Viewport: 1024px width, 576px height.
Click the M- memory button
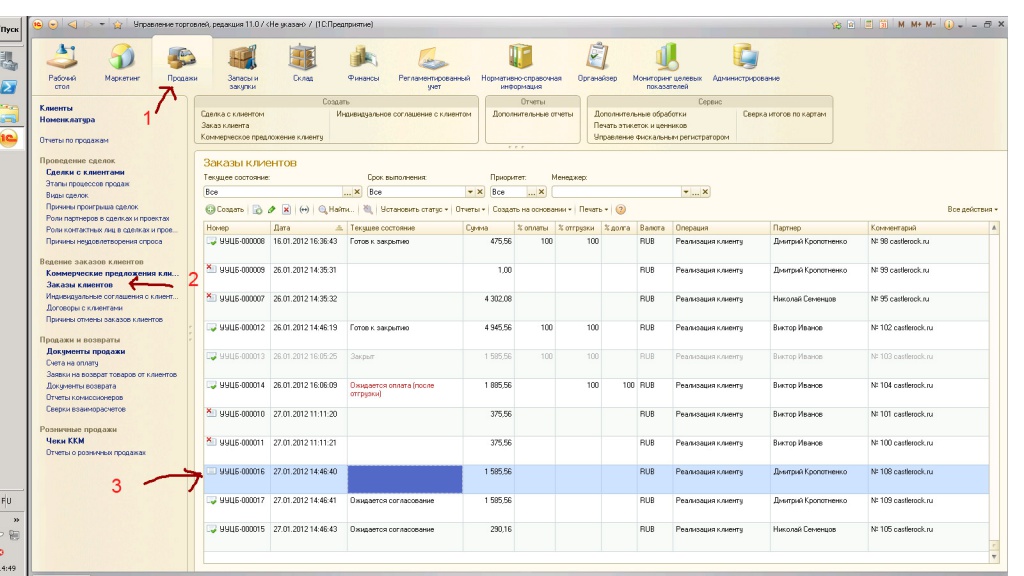click(931, 25)
